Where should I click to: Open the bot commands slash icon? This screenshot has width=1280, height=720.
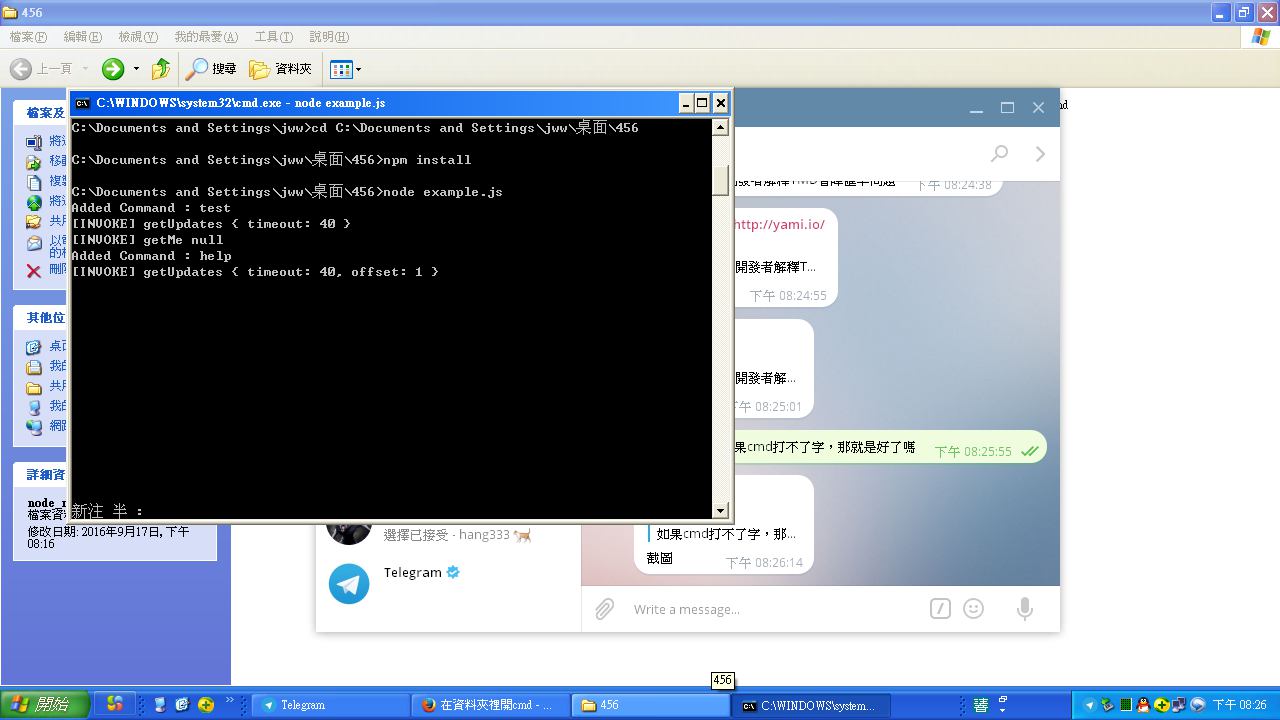coord(939,609)
